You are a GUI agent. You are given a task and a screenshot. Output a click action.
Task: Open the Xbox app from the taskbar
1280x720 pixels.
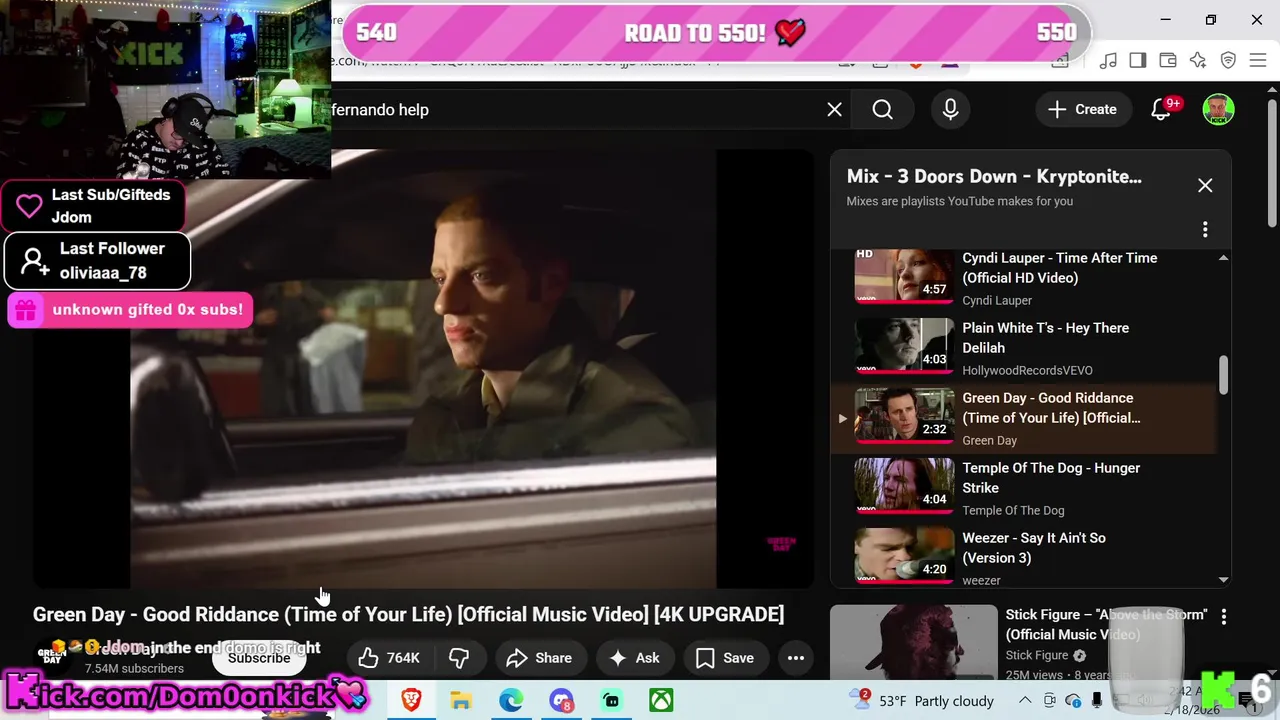(661, 701)
